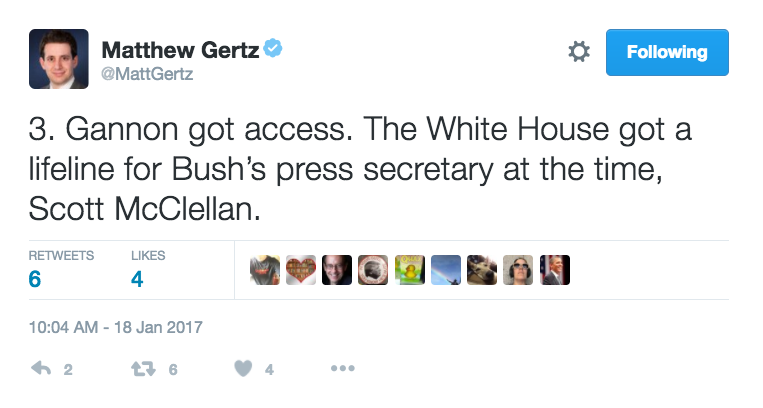The width and height of the screenshot is (763, 408).
Task: Open the avatar with suited man and flag
Action: click(553, 269)
